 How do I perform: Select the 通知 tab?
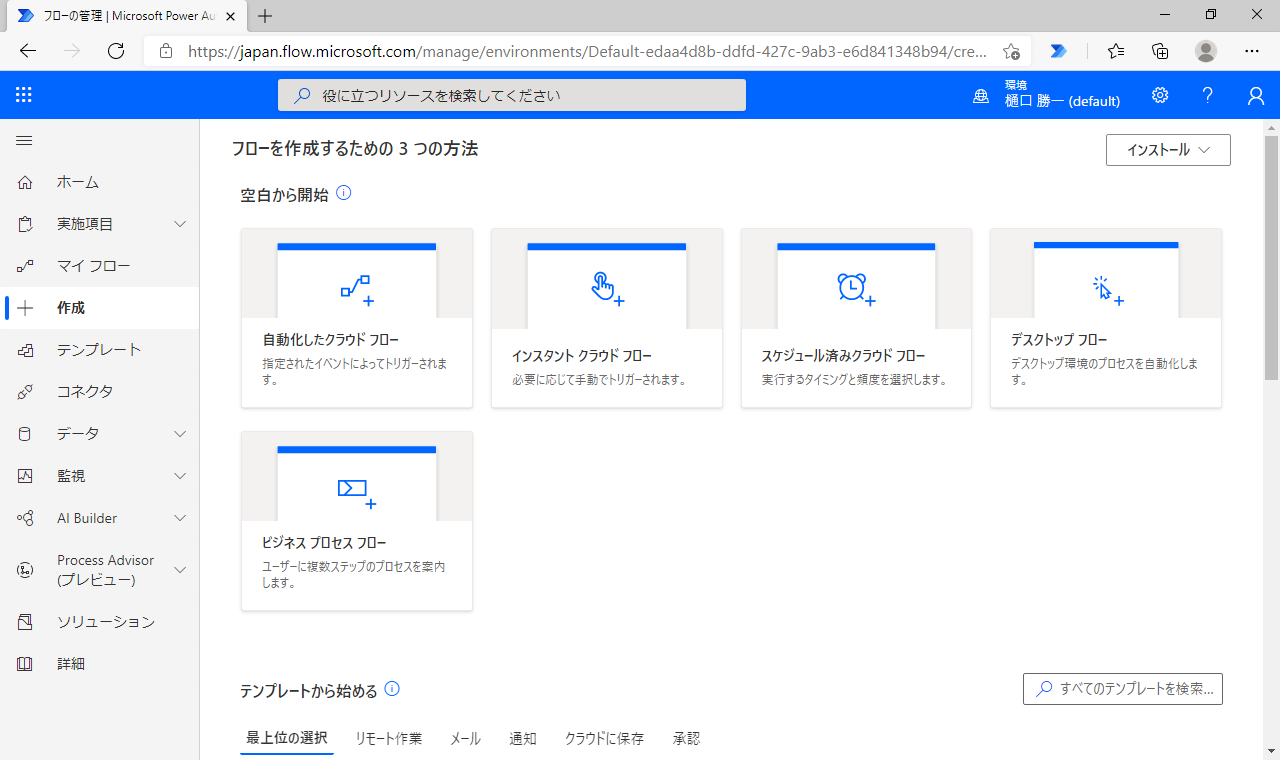[x=523, y=739]
